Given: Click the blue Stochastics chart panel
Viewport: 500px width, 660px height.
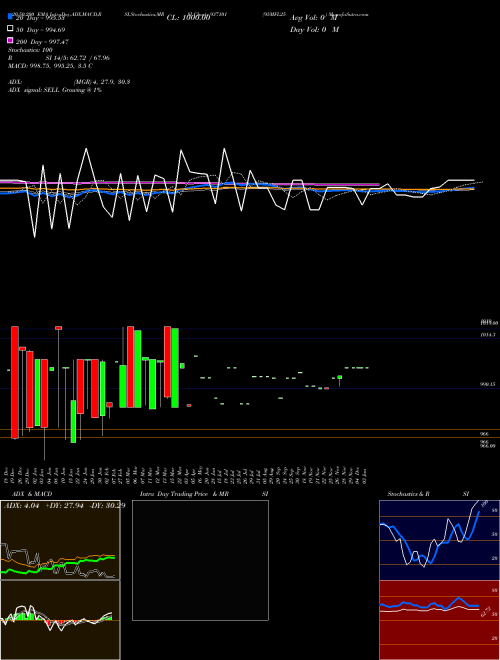Looking at the screenshot, I should tap(439, 540).
